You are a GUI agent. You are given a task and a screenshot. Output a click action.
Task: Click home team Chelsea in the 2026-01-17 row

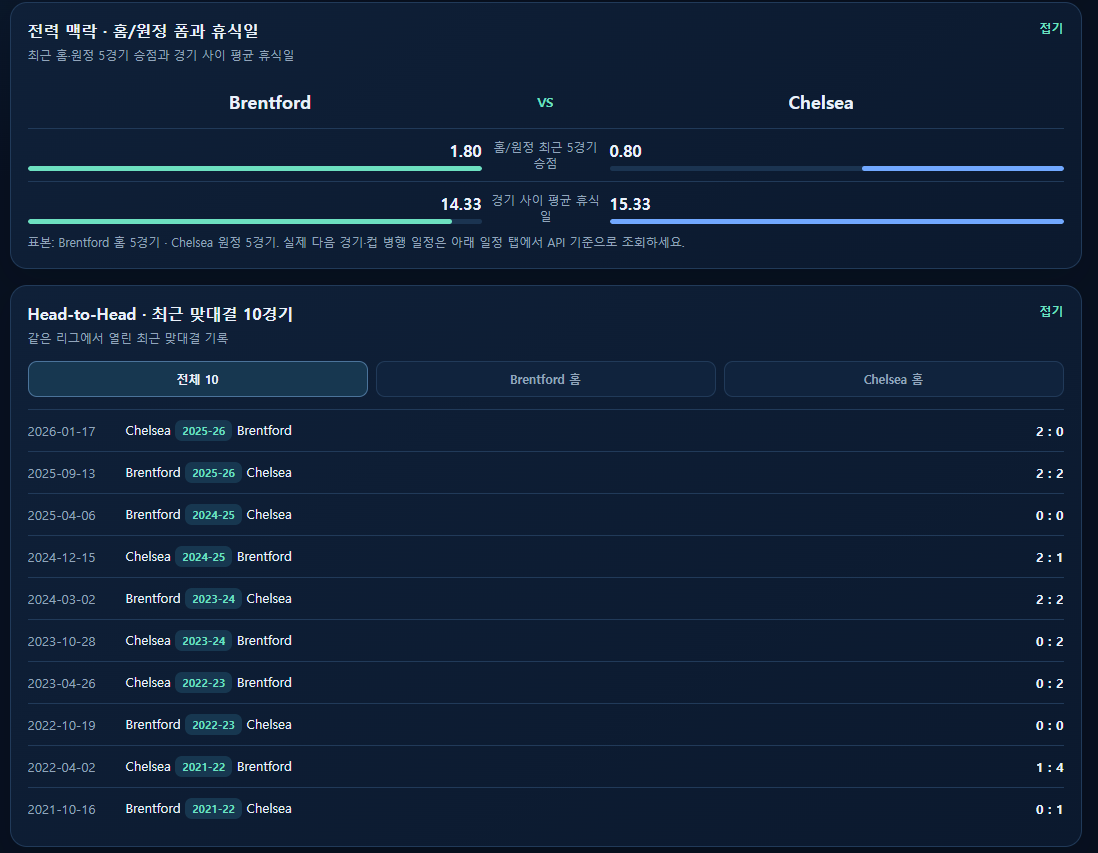point(148,431)
